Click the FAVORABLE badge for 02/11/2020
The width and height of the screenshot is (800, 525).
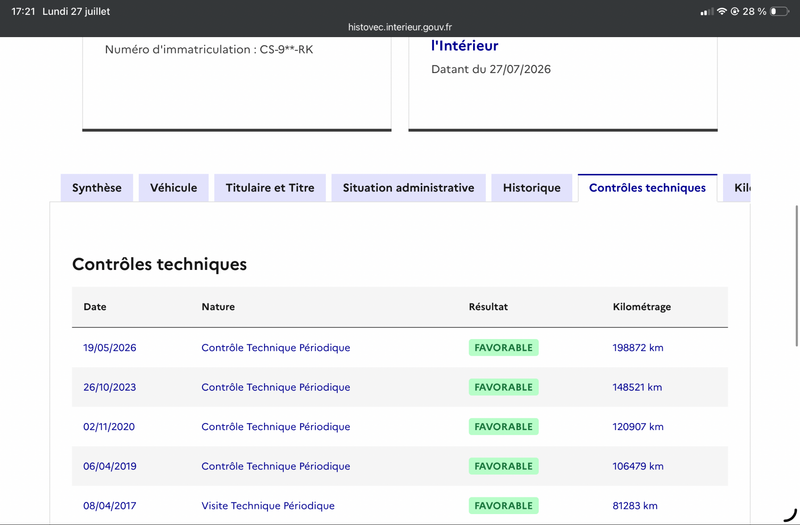(x=504, y=427)
